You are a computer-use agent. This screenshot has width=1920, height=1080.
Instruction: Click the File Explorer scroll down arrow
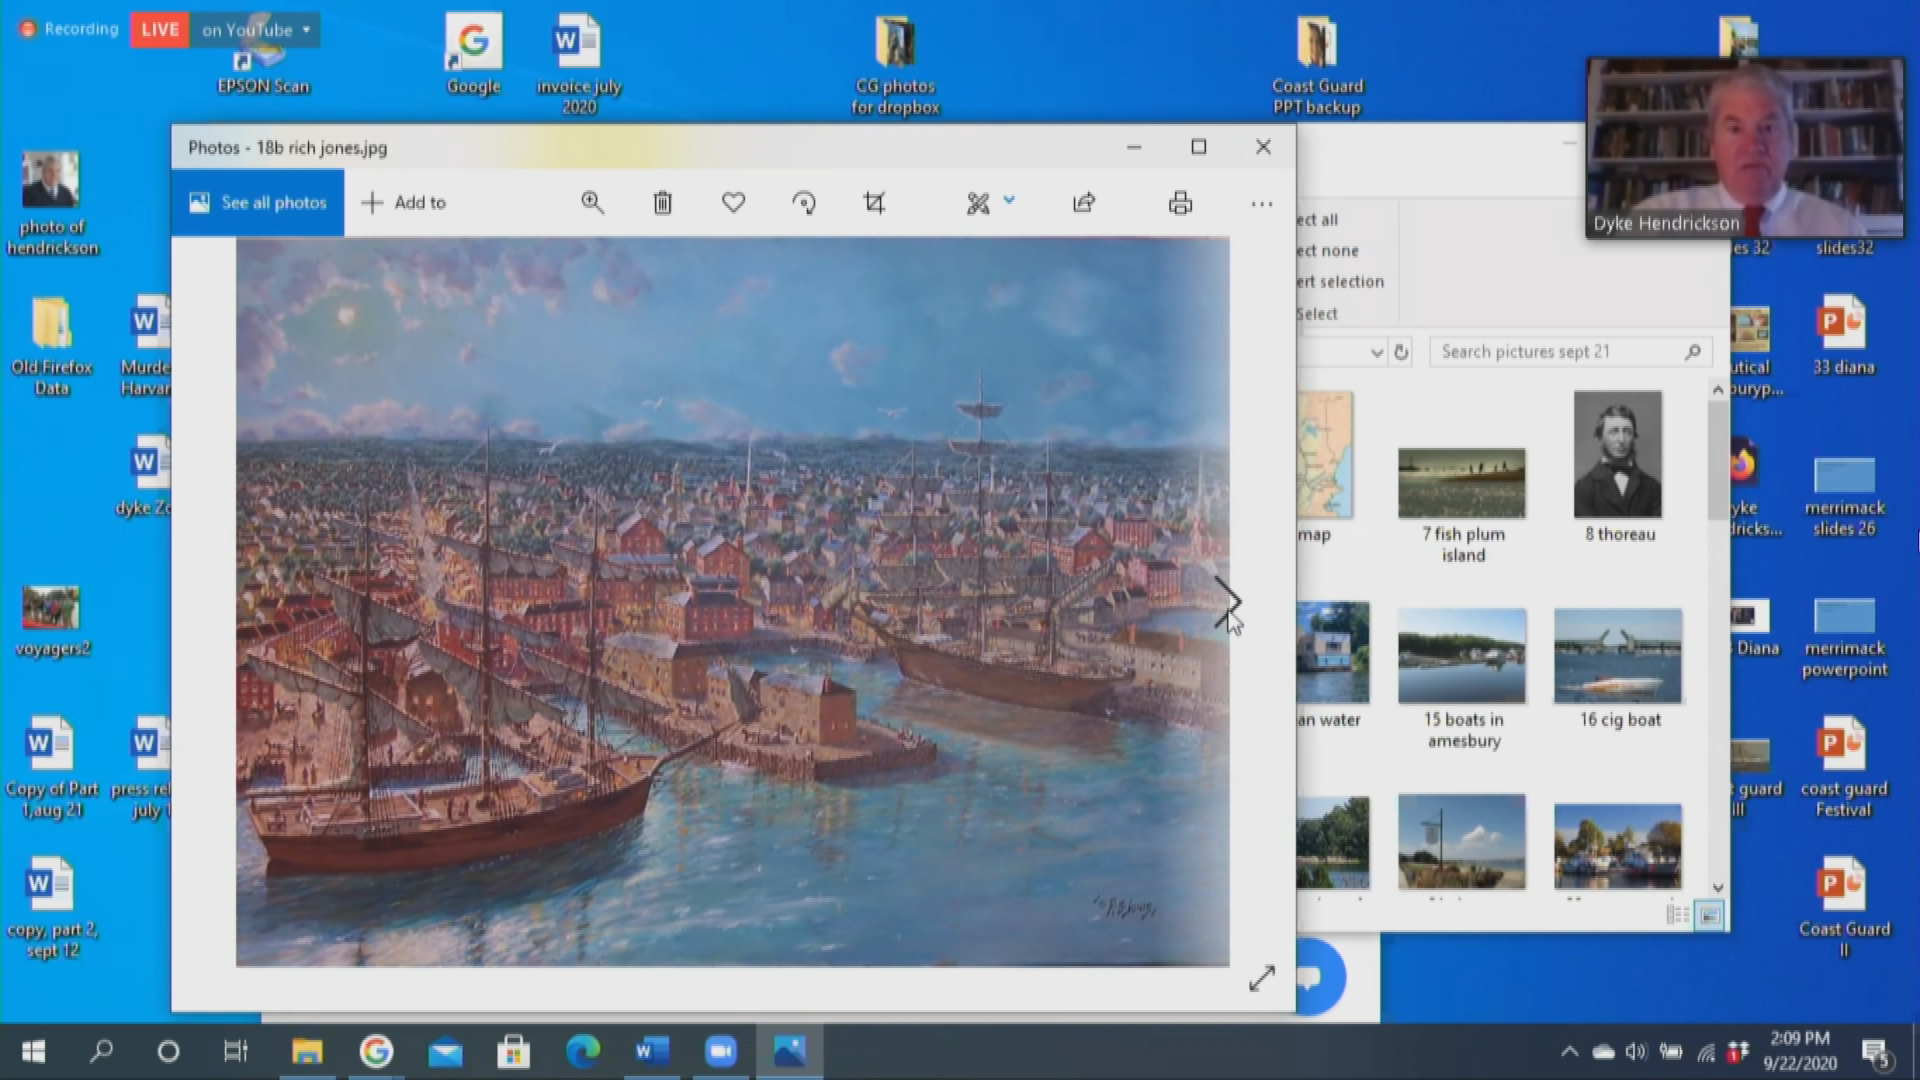pos(1718,888)
